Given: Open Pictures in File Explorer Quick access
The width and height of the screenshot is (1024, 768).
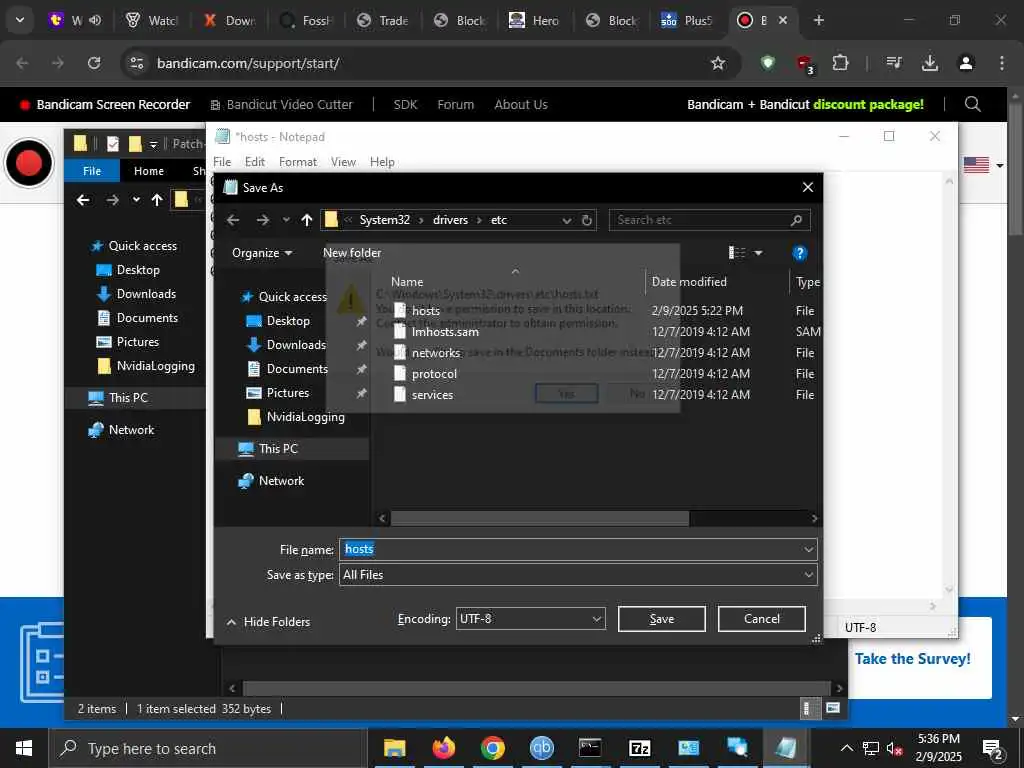Looking at the screenshot, I should click(137, 342).
